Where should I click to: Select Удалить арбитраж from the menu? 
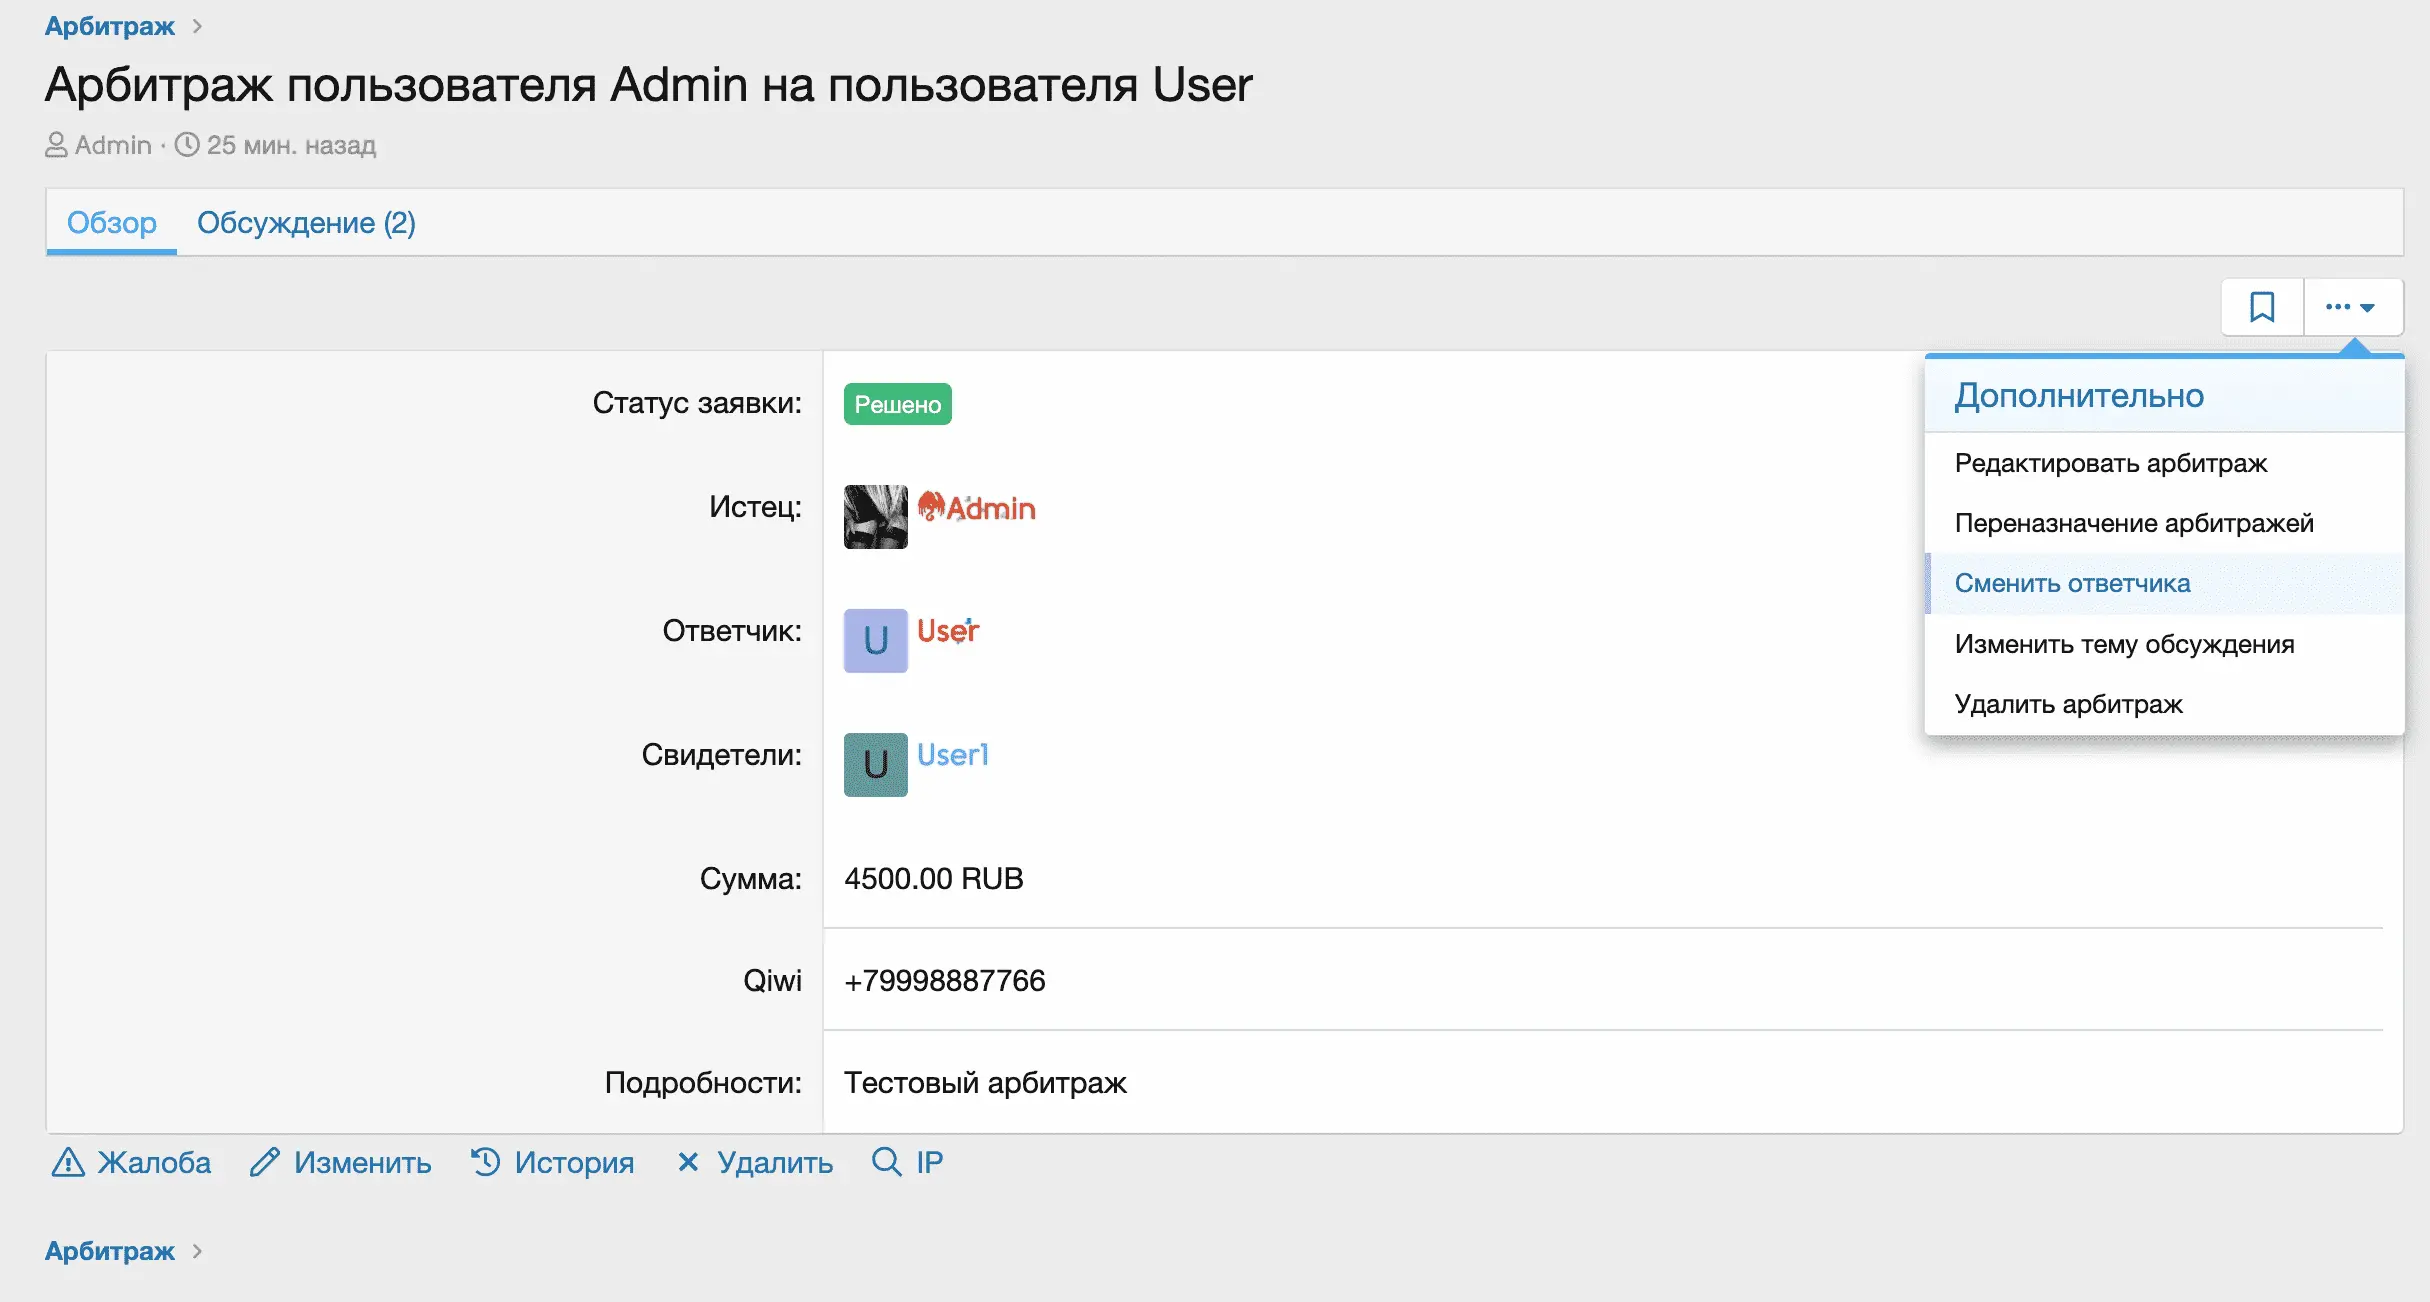coord(2068,704)
